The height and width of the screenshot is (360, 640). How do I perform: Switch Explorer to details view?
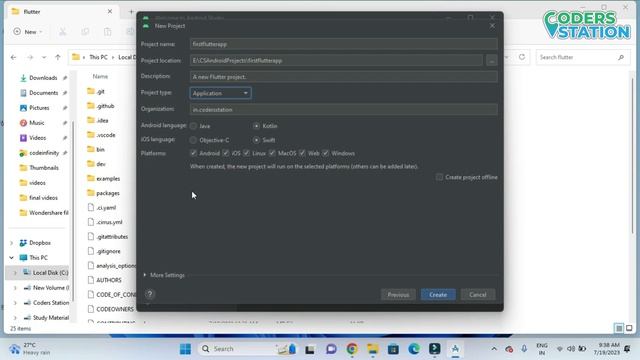point(619,328)
